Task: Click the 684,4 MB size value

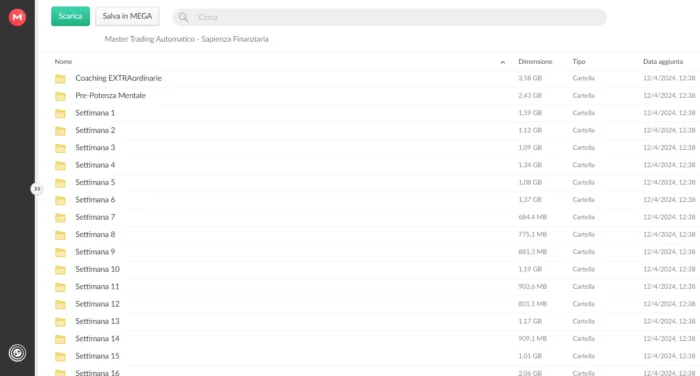Action: (x=533, y=217)
